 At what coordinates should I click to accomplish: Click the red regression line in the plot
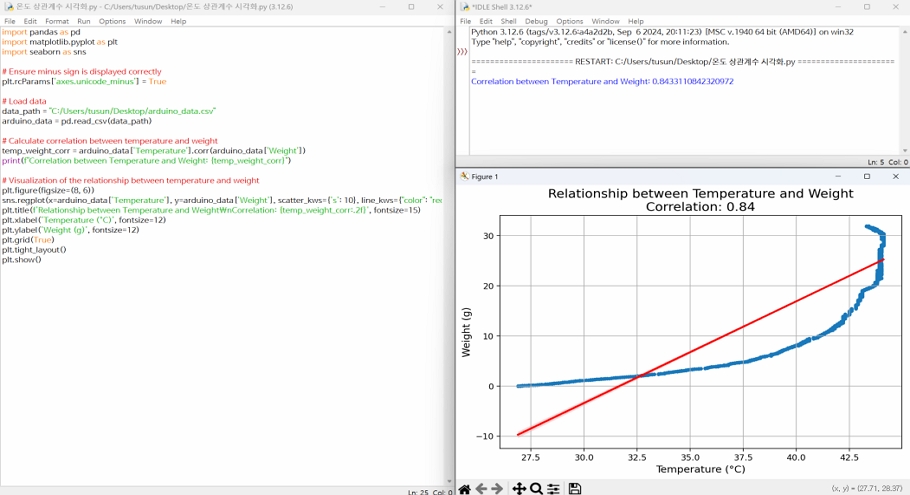pyautogui.click(x=700, y=347)
